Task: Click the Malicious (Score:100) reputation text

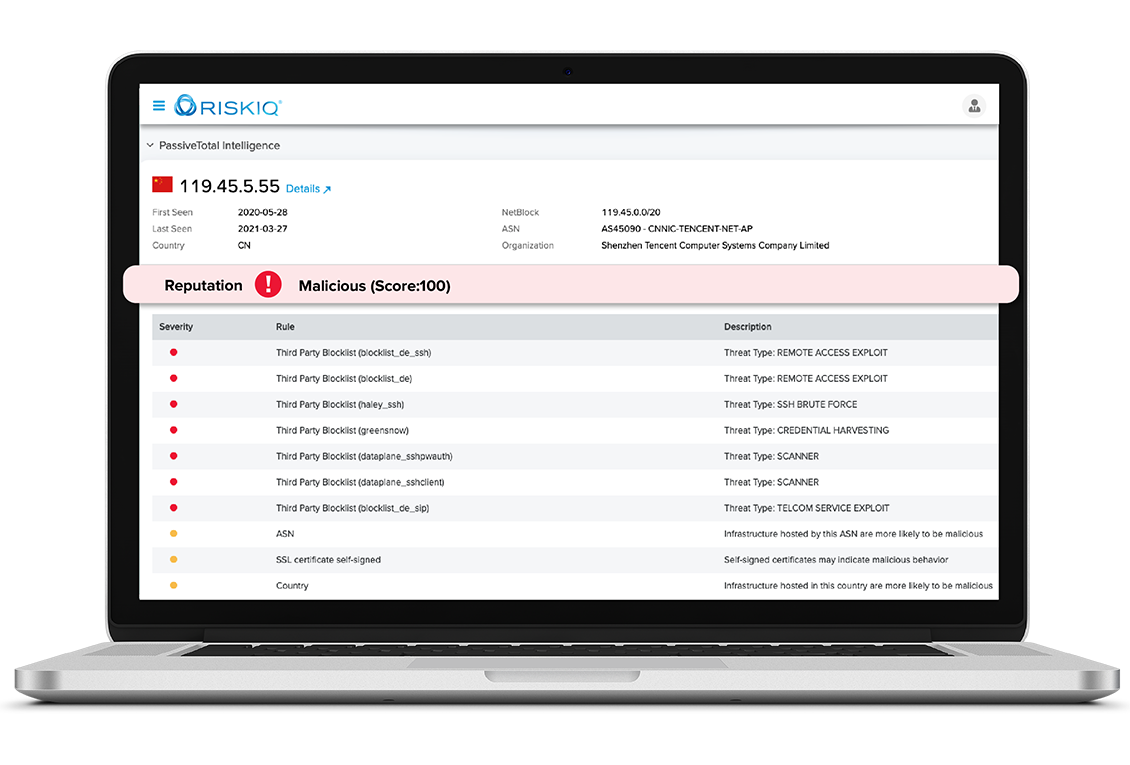Action: click(x=375, y=286)
